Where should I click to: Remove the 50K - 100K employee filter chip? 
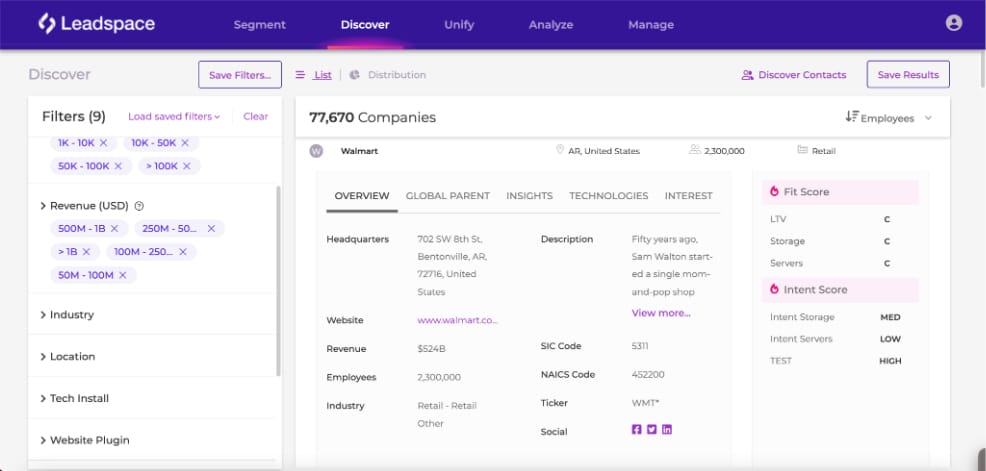119,166
